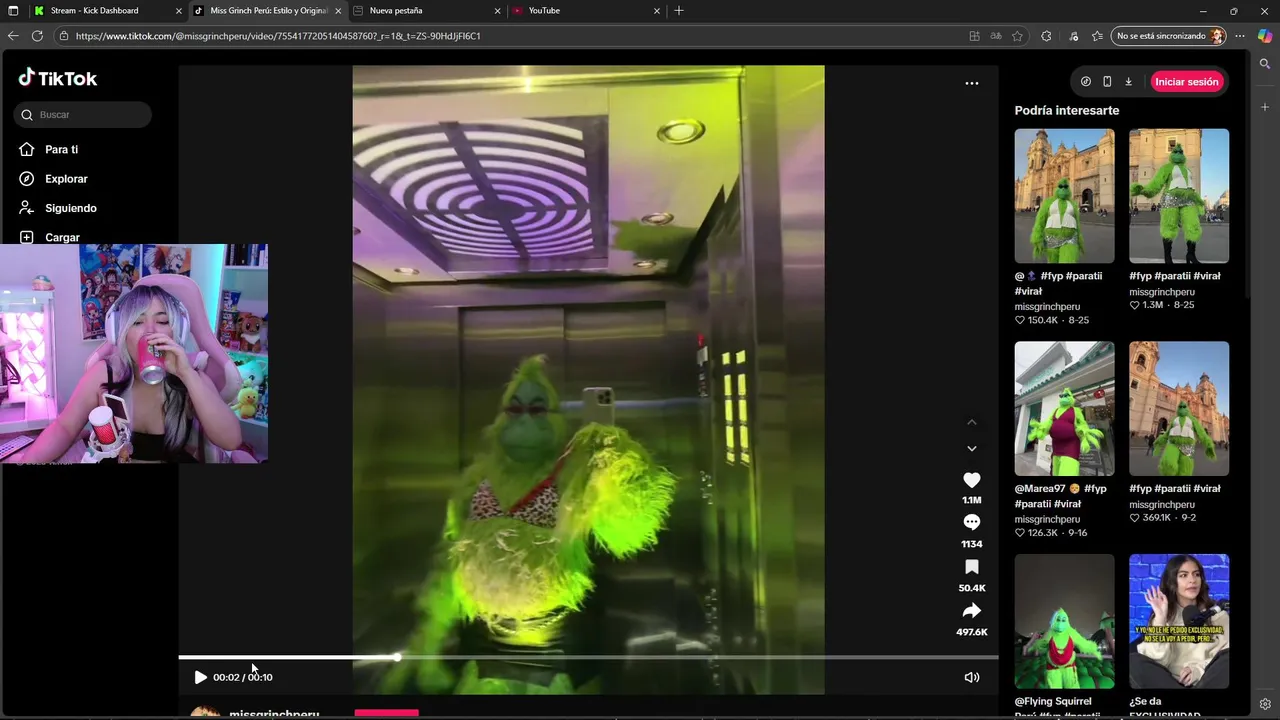Mute the video volume speaker icon
Screen dimensions: 1280x720
971,677
